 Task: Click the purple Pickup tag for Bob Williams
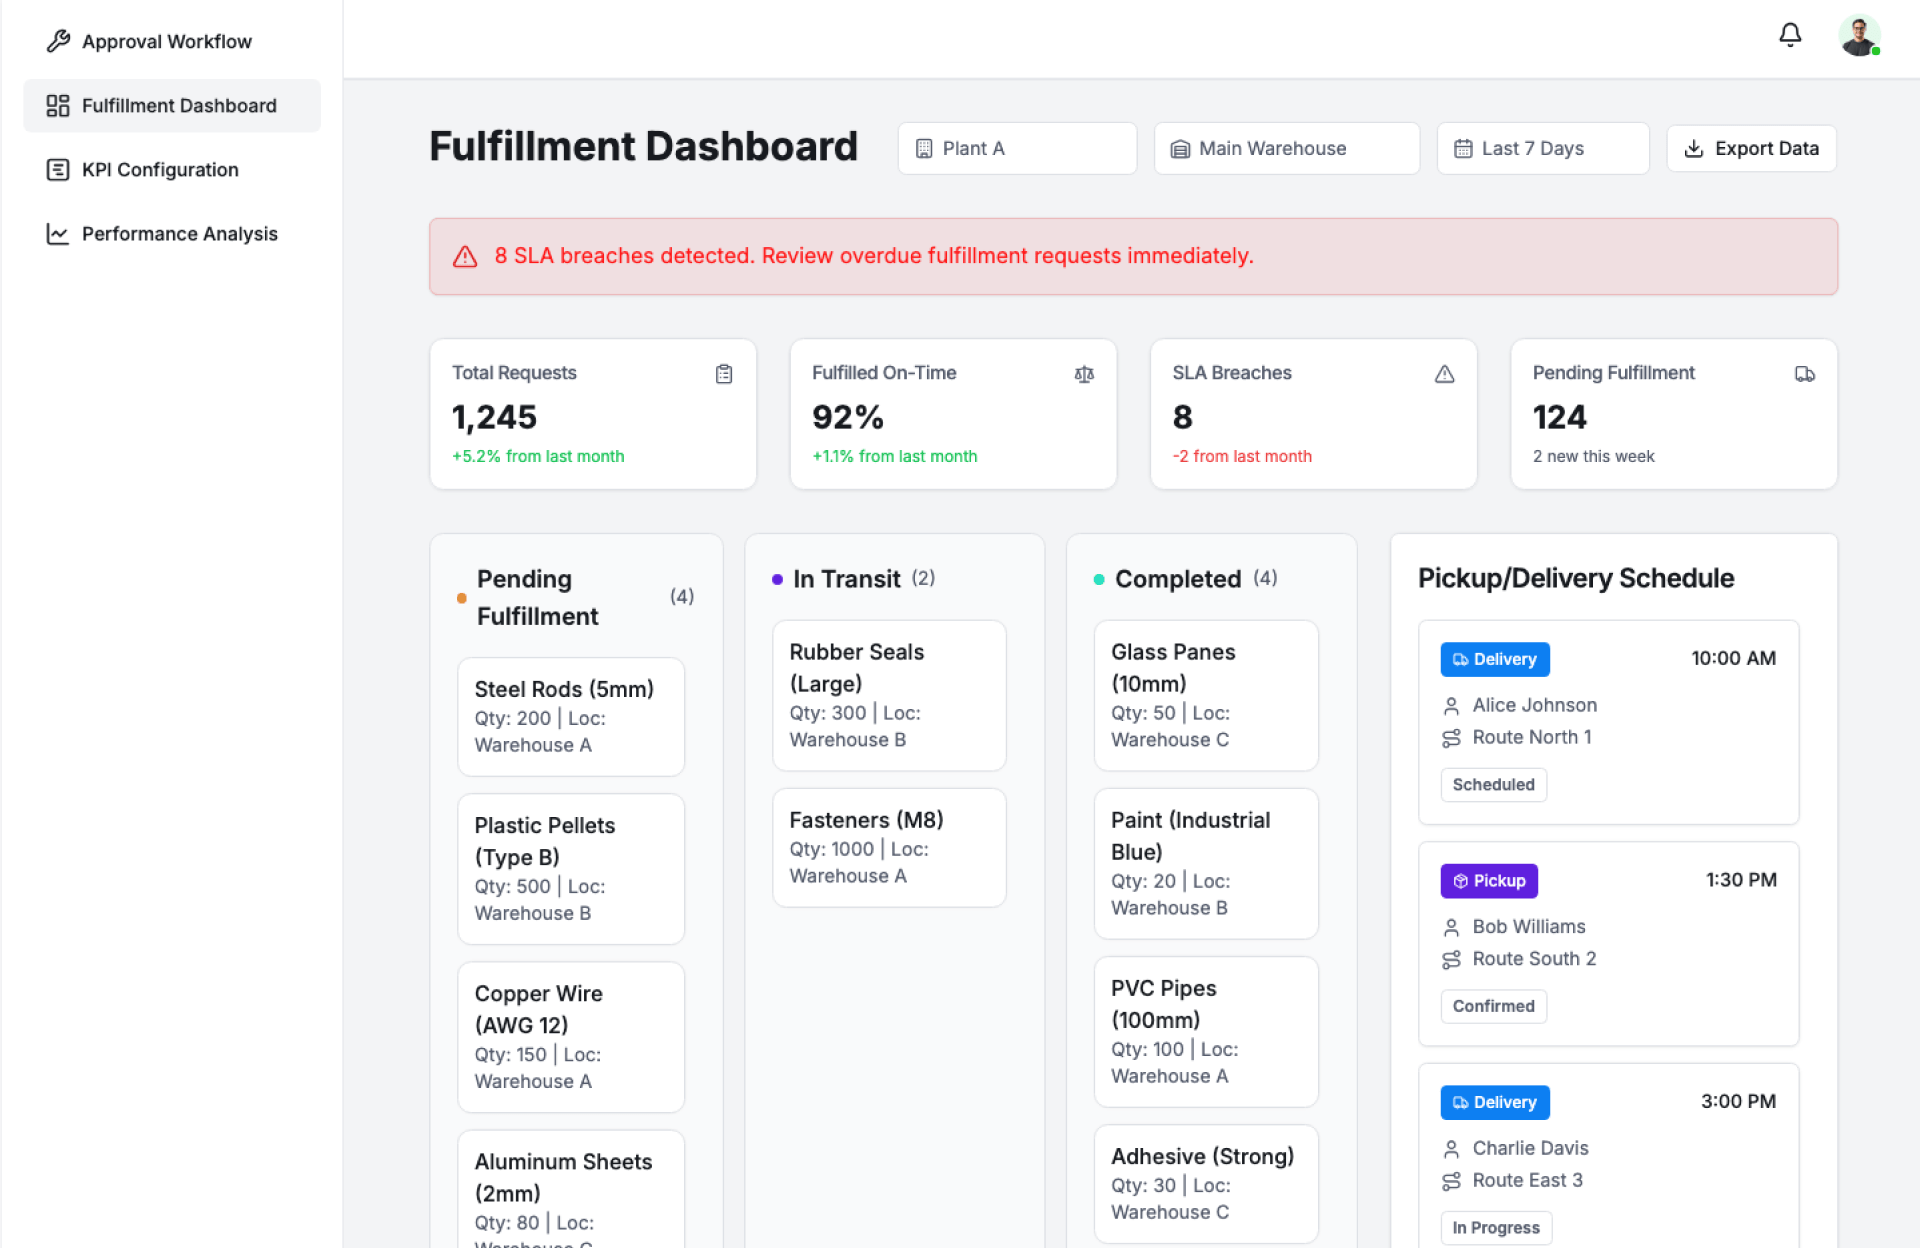tap(1489, 881)
